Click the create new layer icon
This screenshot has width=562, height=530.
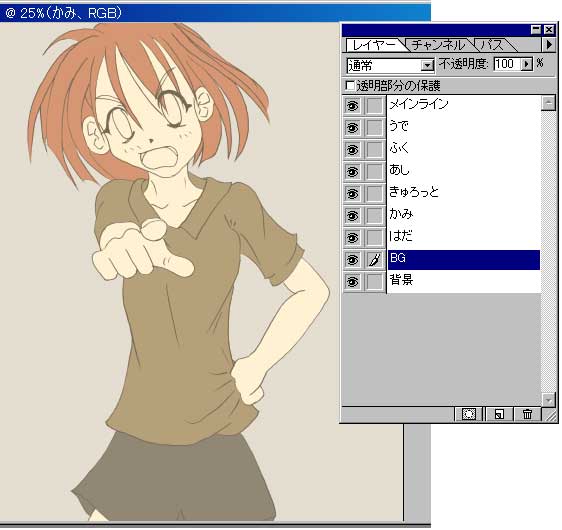(499, 414)
